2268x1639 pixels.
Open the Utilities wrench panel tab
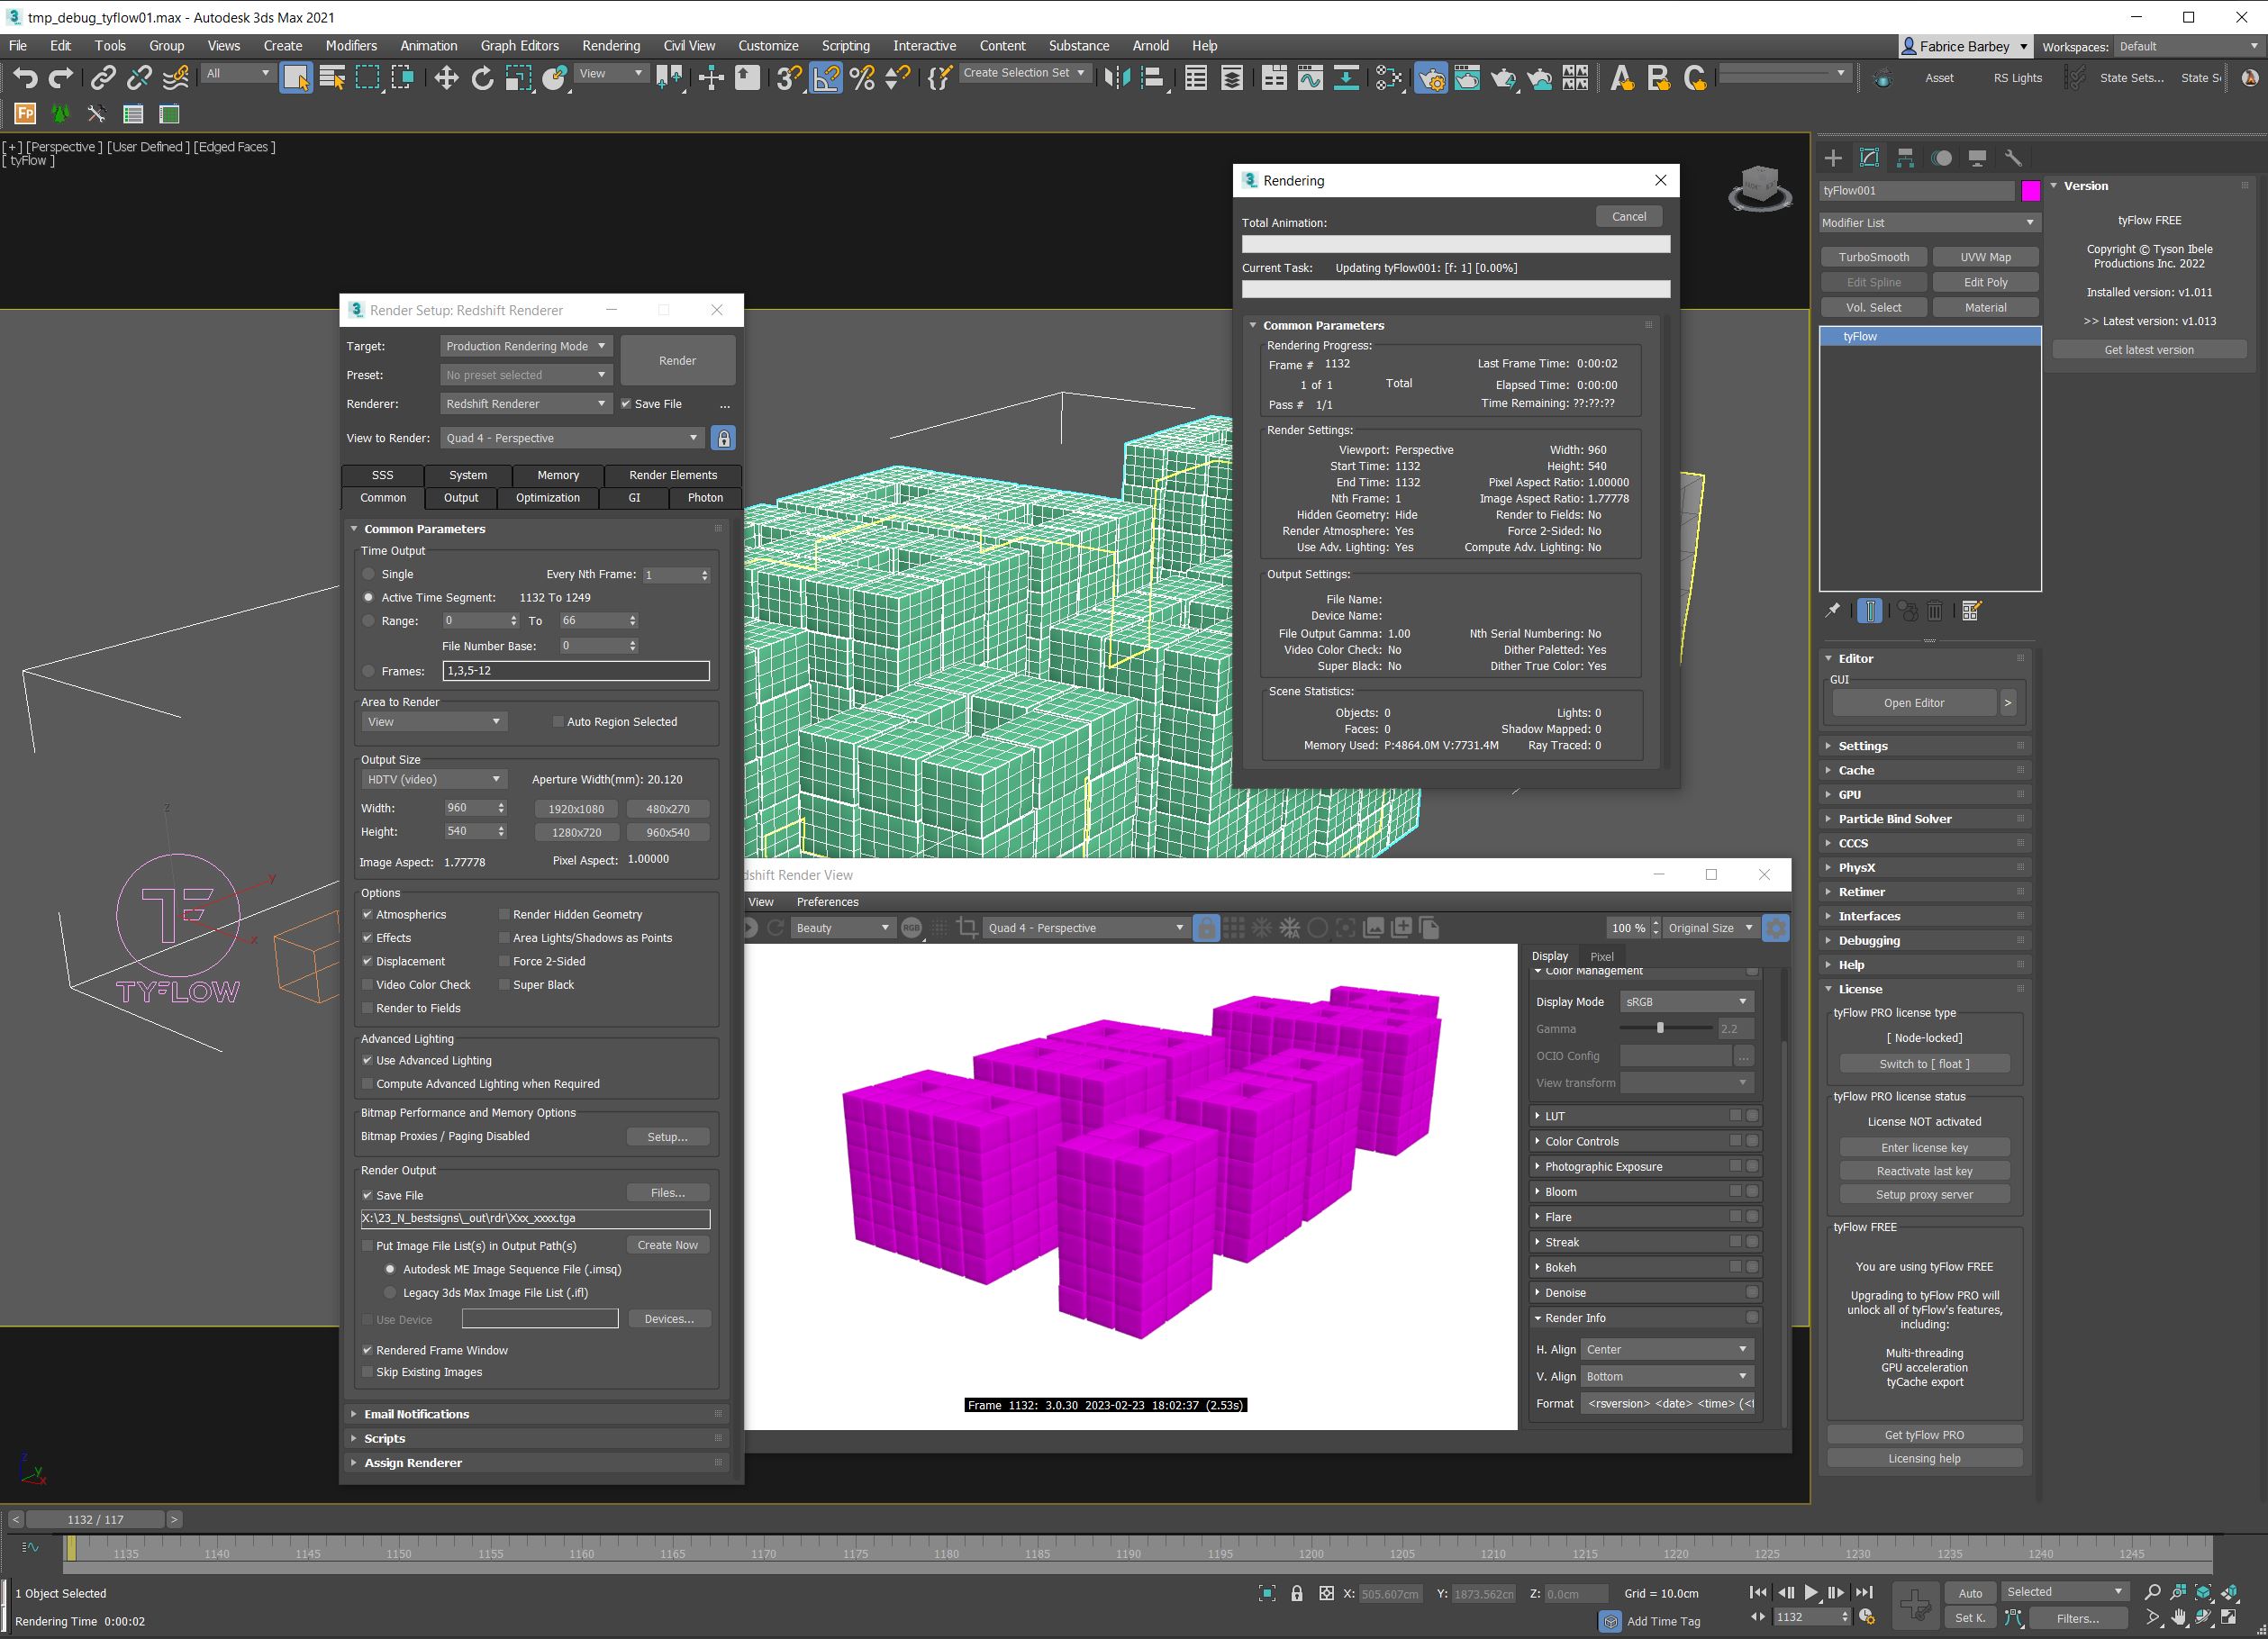click(x=2013, y=158)
